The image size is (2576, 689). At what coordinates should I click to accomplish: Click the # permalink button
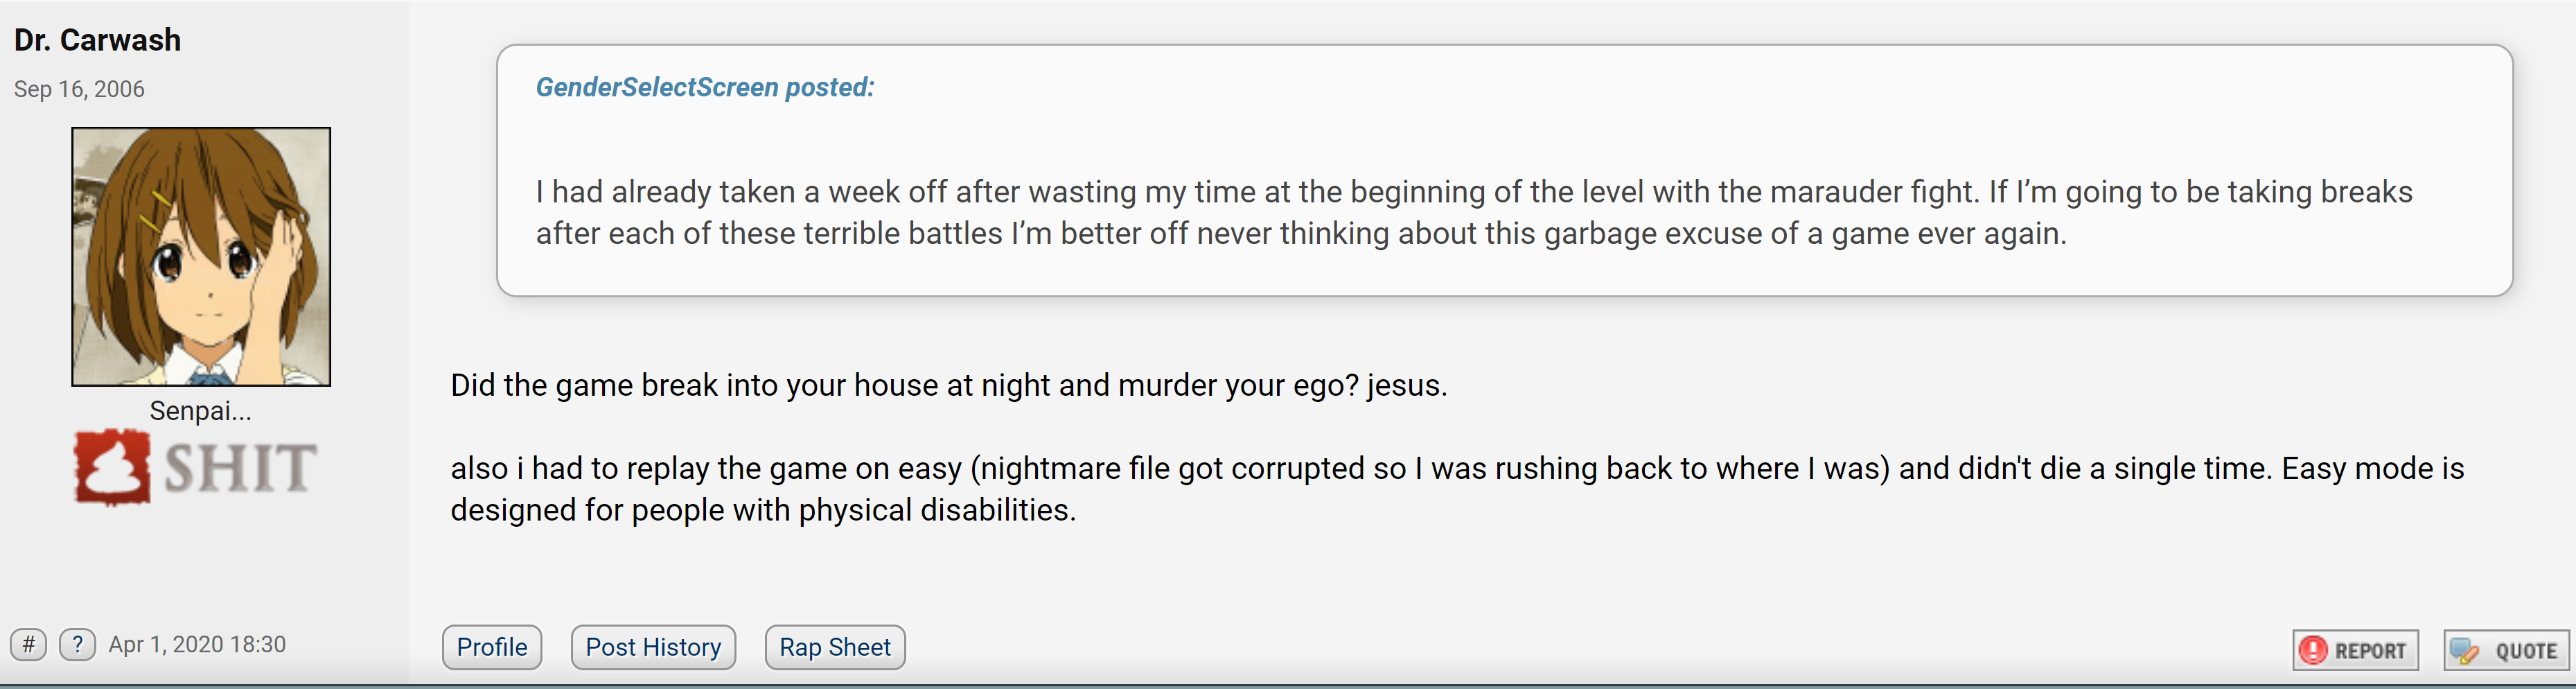29,644
